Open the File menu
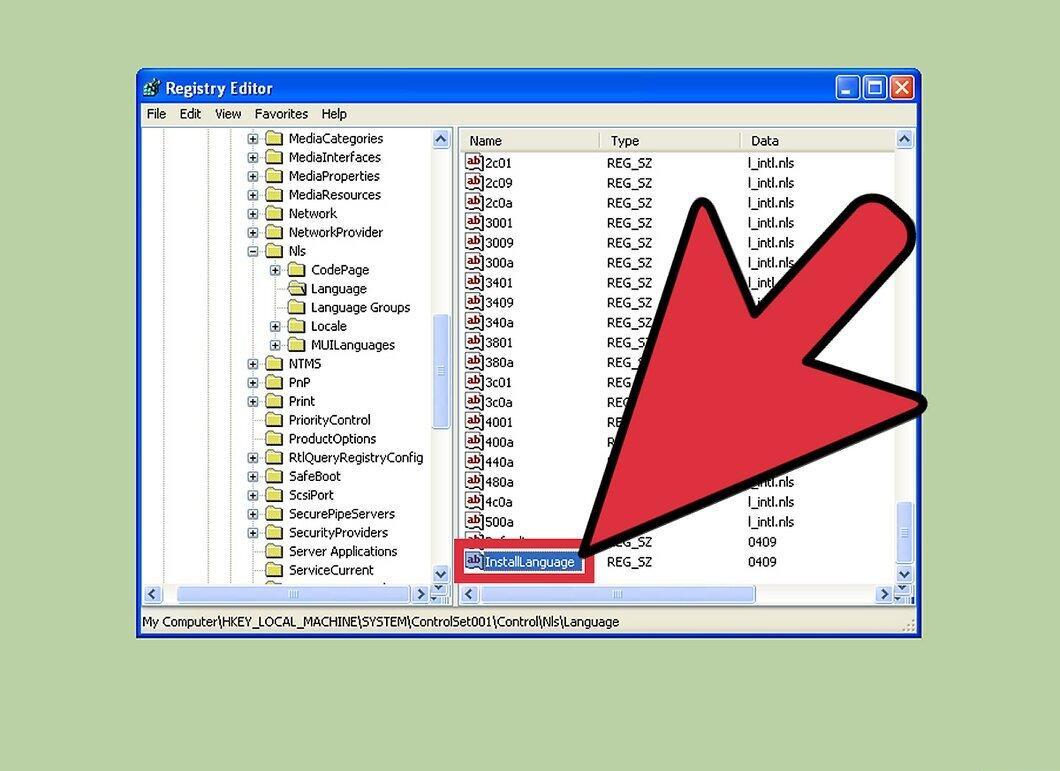The width and height of the screenshot is (1060, 771). 156,114
